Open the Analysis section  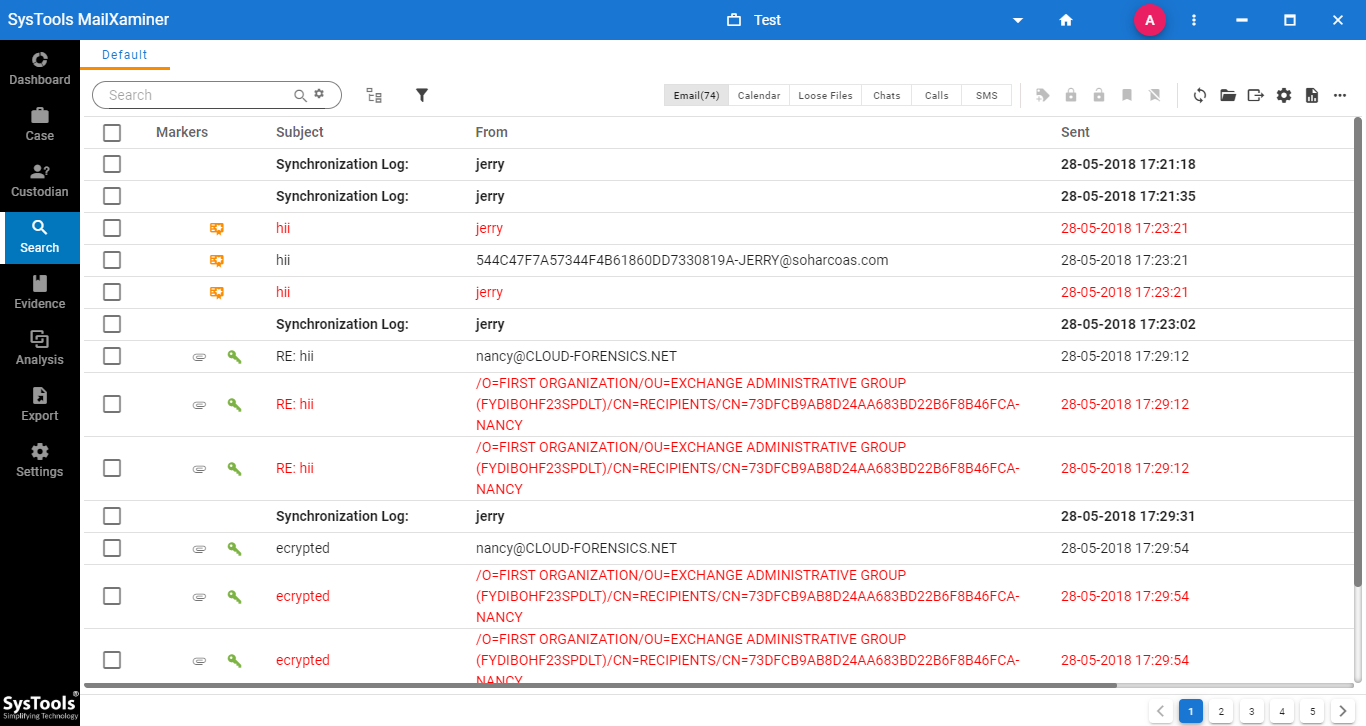click(40, 348)
